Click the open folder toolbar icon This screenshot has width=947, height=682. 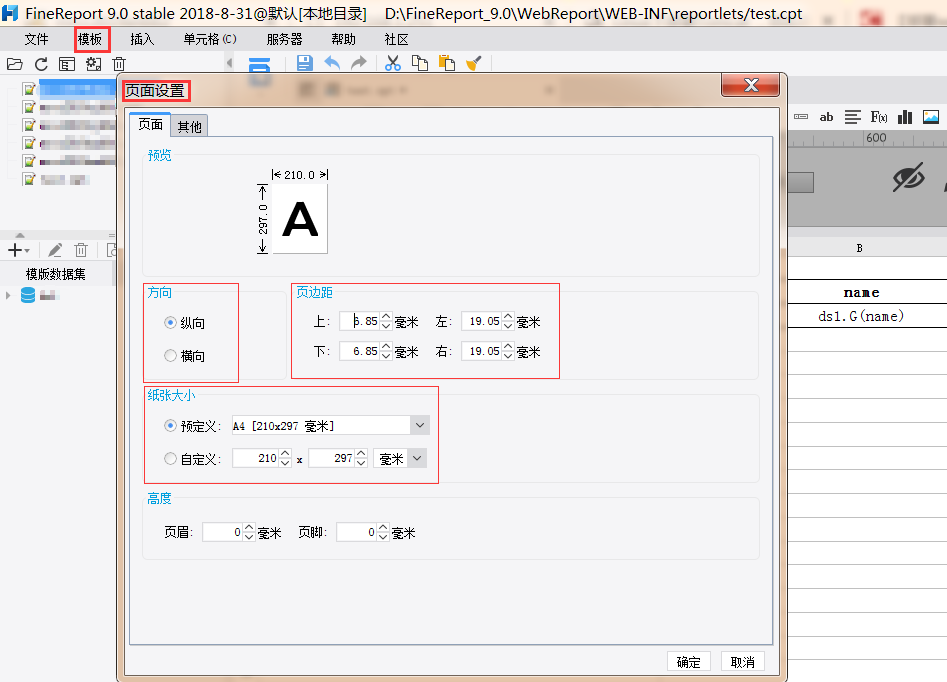14,64
